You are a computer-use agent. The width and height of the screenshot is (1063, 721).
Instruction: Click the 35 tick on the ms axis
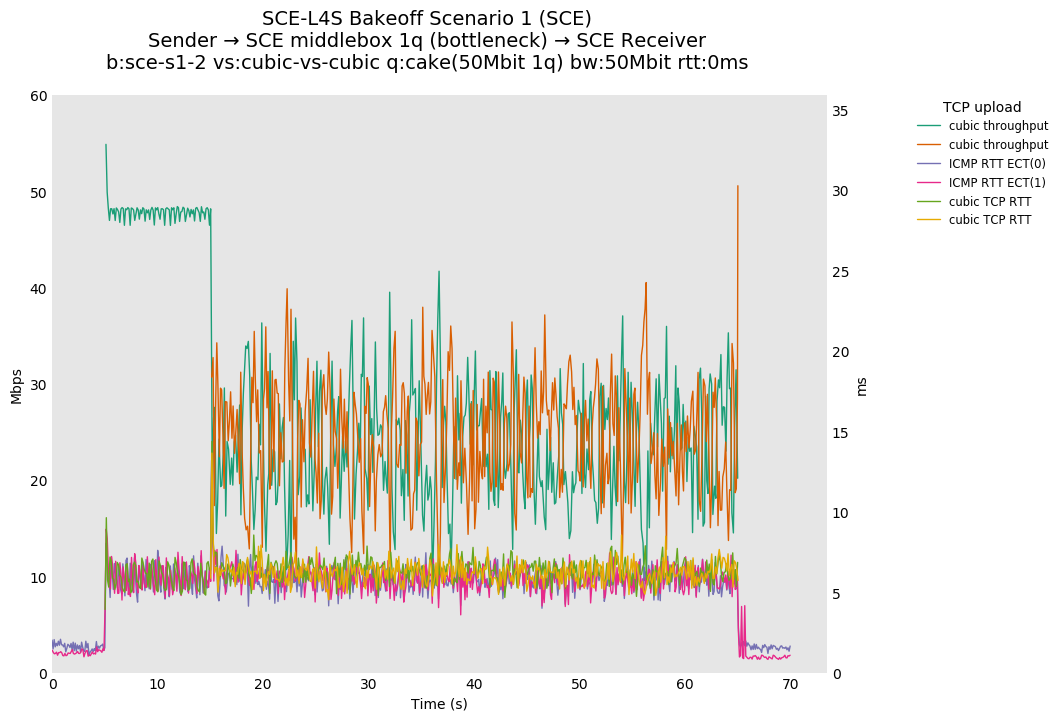point(841,111)
